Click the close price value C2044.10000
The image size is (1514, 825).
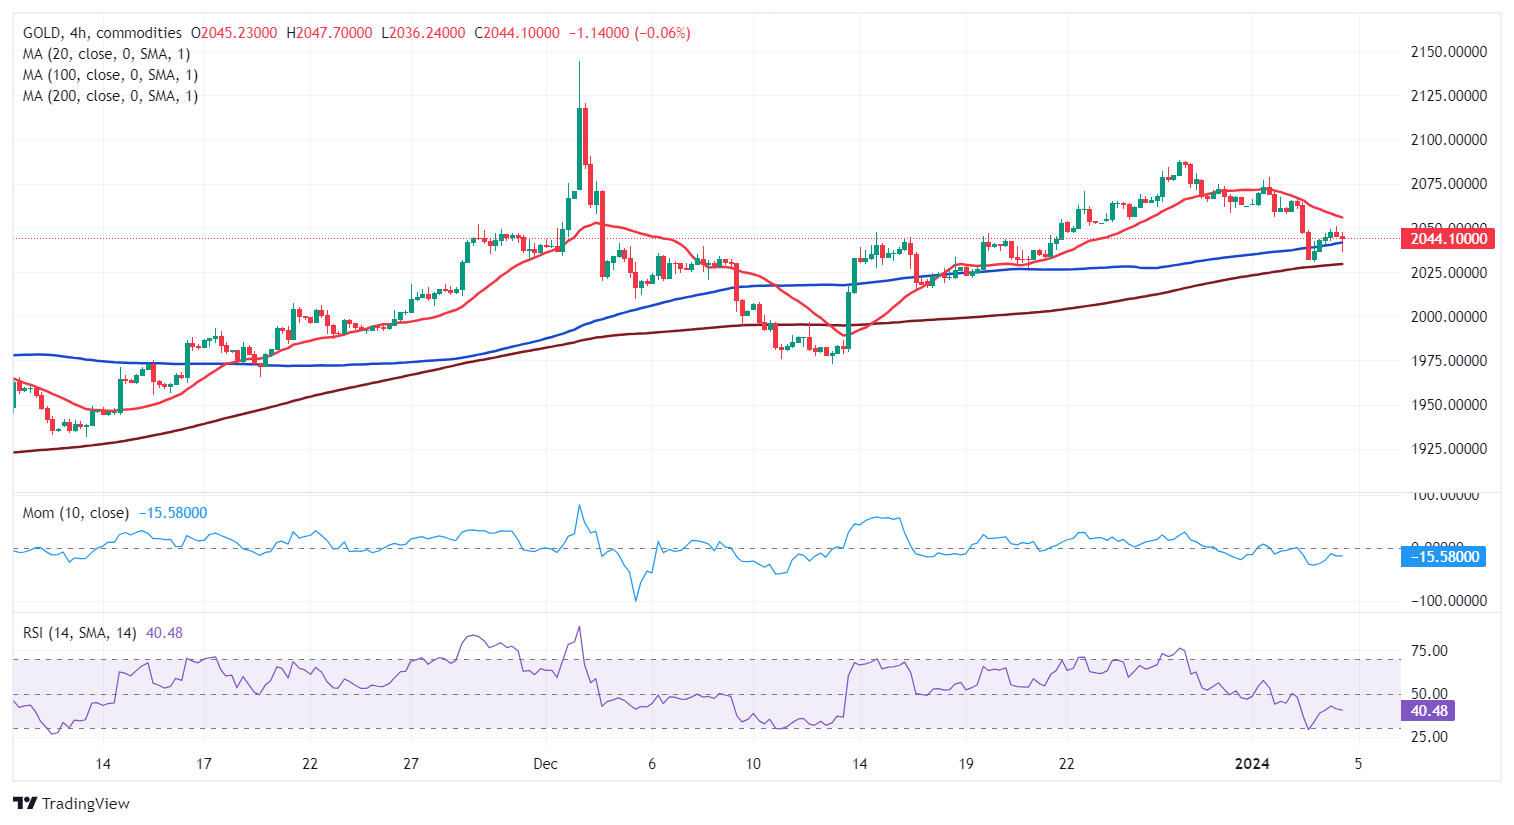517,33
